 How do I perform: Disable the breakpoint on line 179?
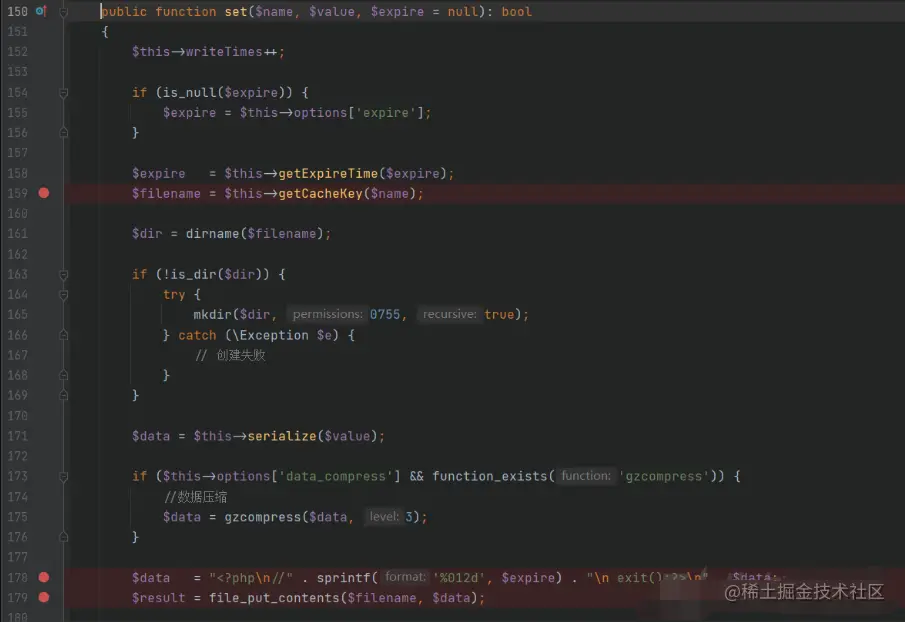(44, 597)
